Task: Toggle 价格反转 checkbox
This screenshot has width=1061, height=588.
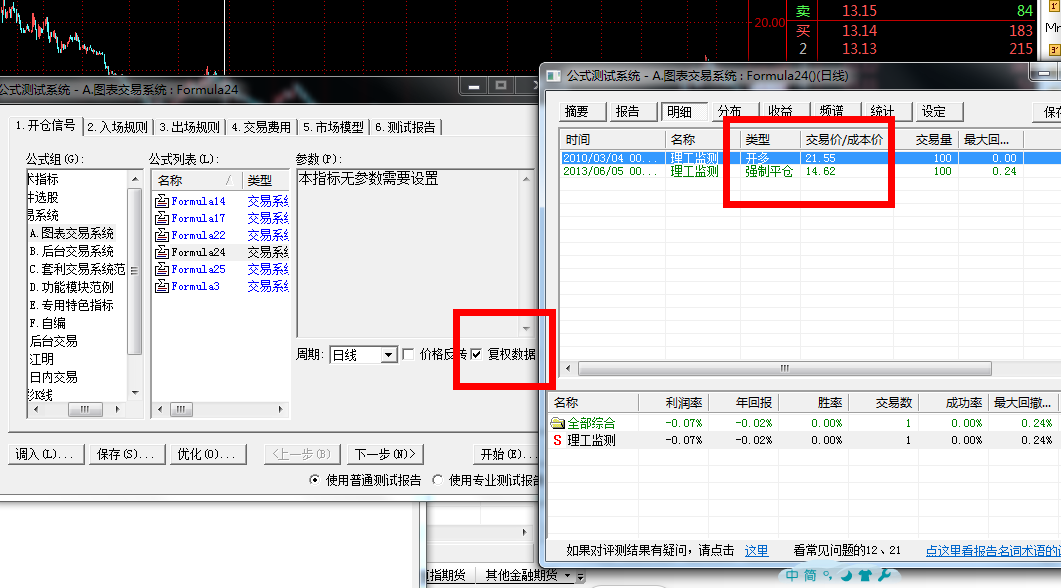Action: pyautogui.click(x=408, y=354)
